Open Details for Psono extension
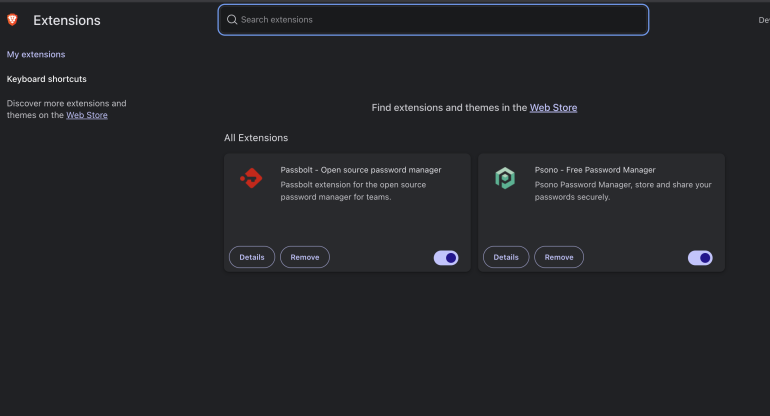 [506, 257]
